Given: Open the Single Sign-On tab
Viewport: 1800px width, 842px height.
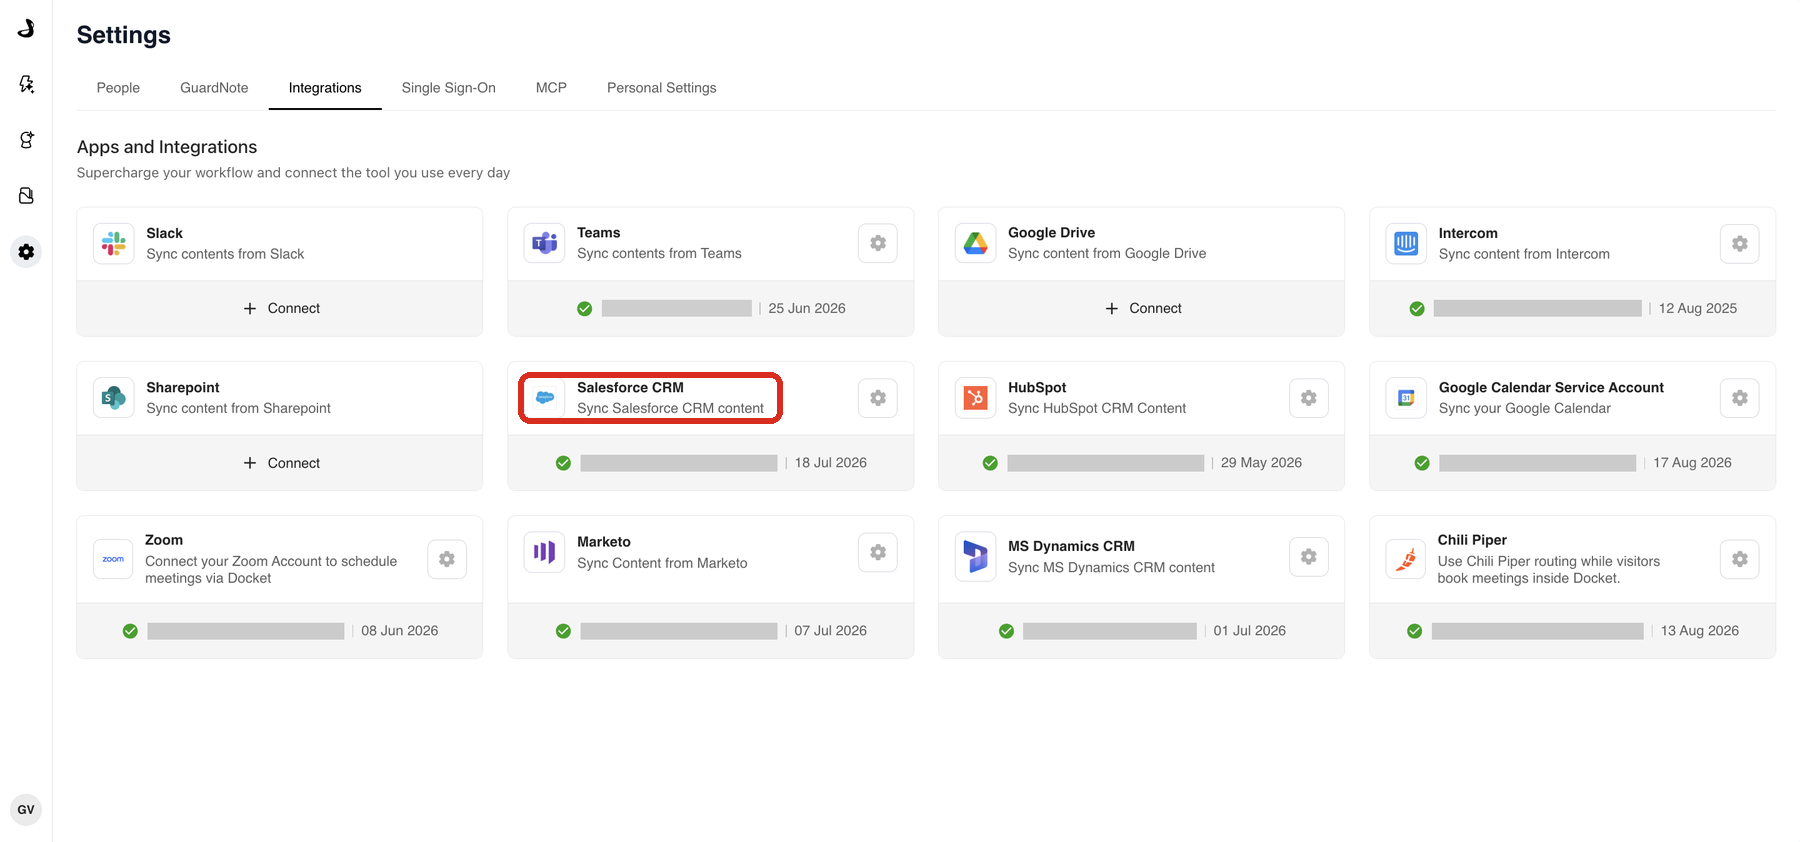Looking at the screenshot, I should [449, 88].
